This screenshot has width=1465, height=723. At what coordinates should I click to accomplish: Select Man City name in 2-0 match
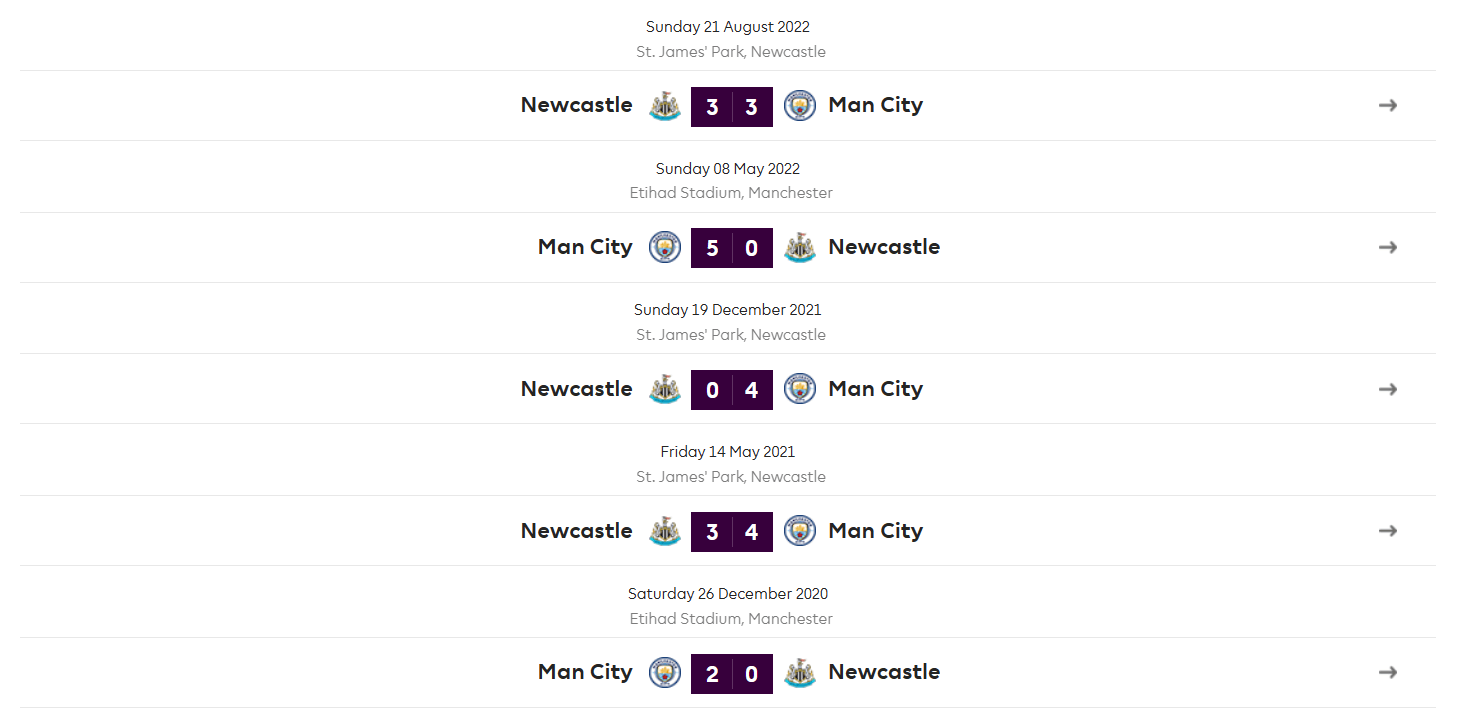pos(585,672)
